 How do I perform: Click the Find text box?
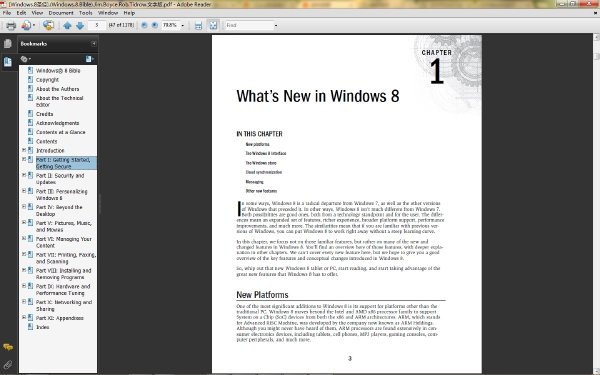249,25
